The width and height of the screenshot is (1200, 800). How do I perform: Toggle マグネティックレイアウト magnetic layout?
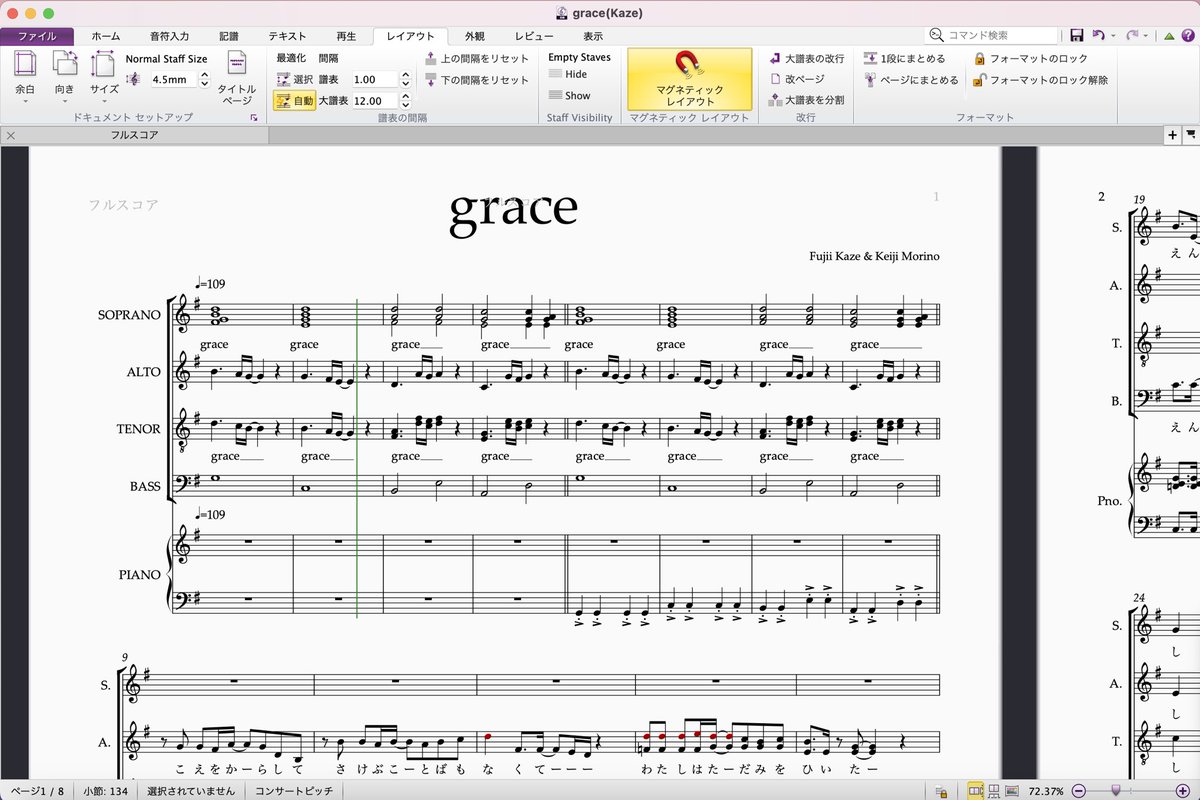(690, 79)
